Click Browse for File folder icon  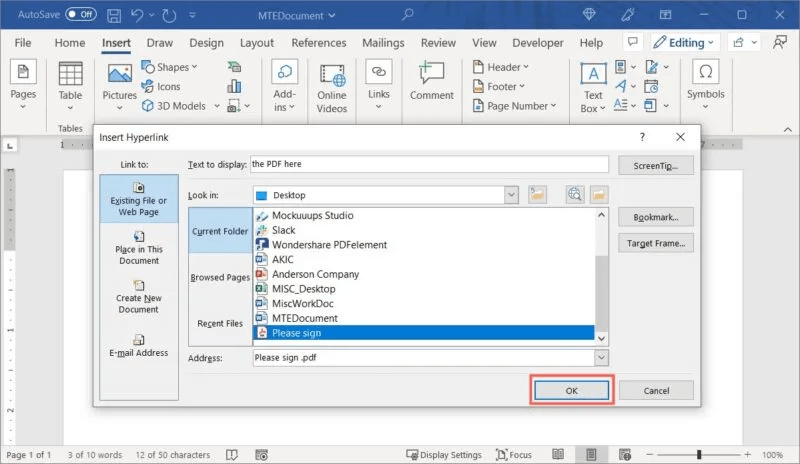click(x=599, y=194)
